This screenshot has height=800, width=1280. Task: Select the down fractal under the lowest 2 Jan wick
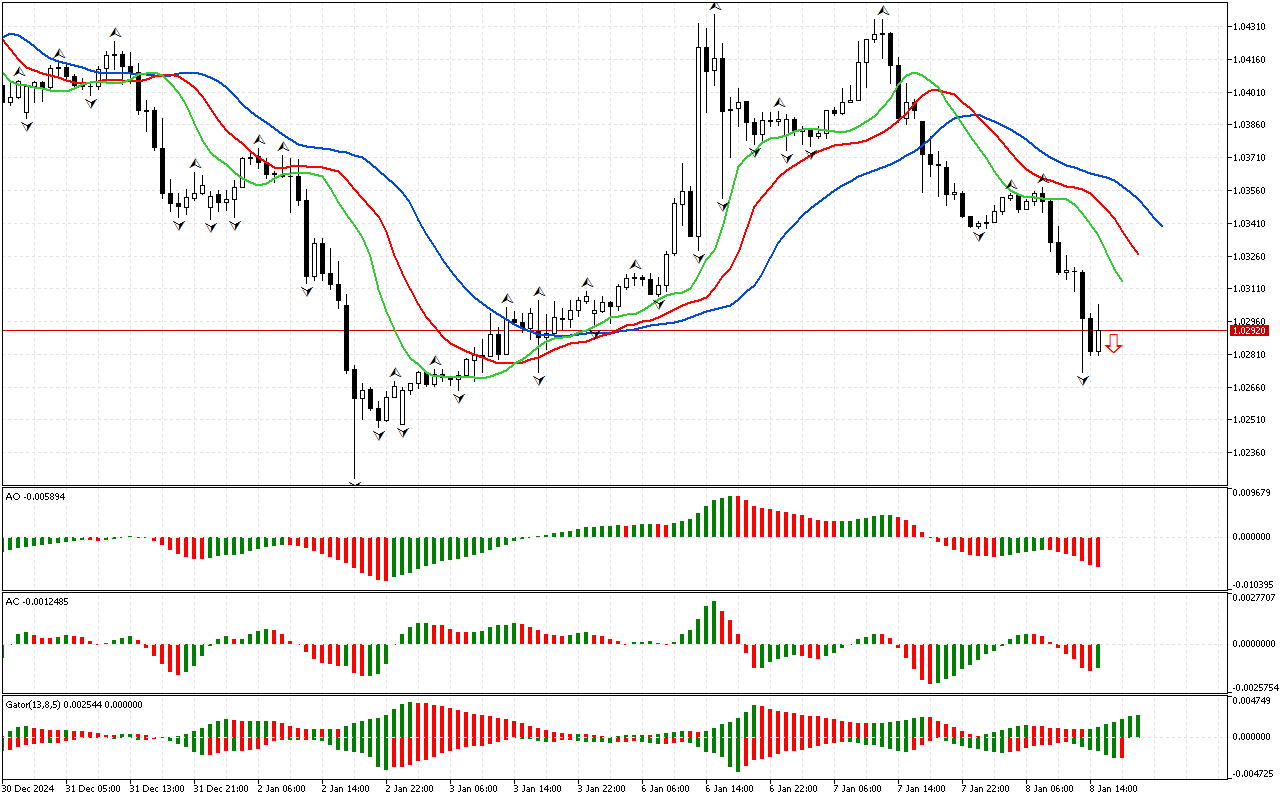click(354, 482)
